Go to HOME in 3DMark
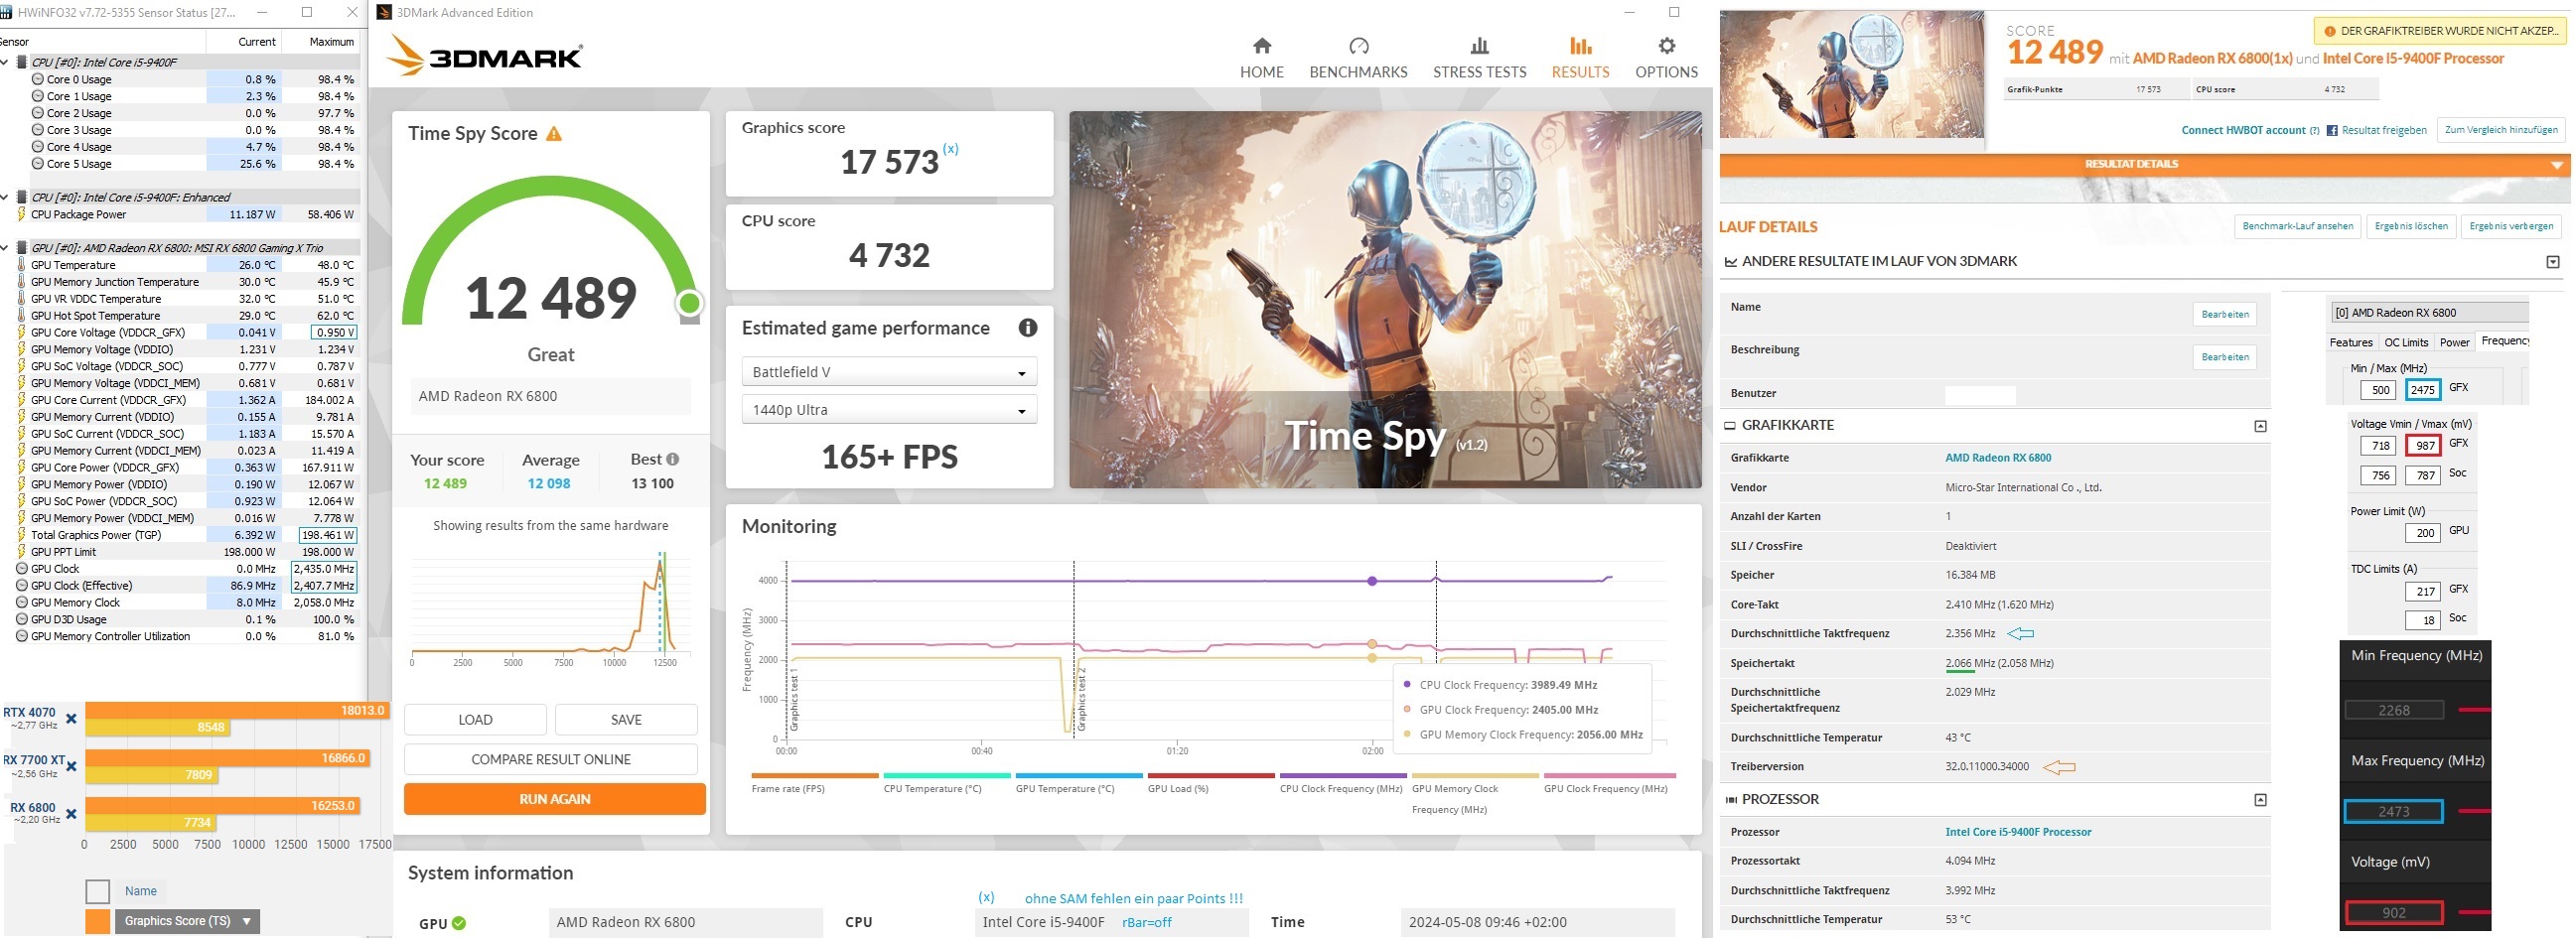The width and height of the screenshot is (2576, 939). pyautogui.click(x=1262, y=58)
